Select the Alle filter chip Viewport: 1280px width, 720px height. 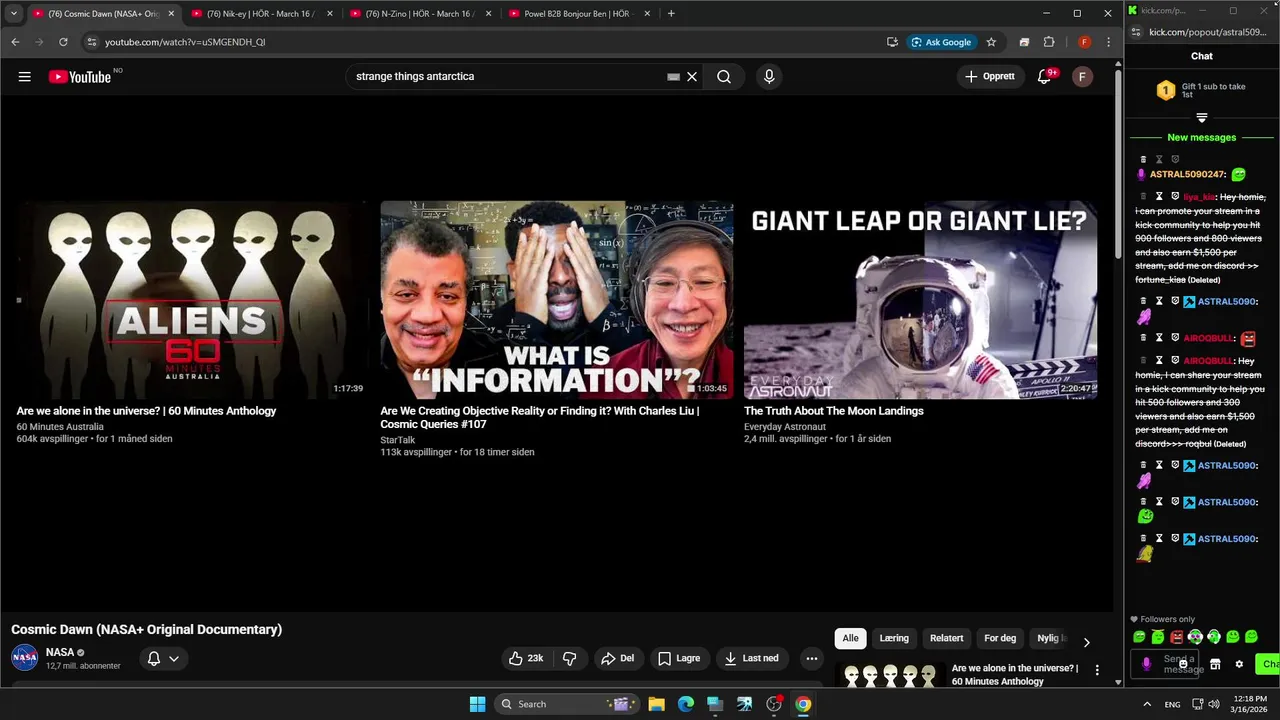tap(850, 638)
